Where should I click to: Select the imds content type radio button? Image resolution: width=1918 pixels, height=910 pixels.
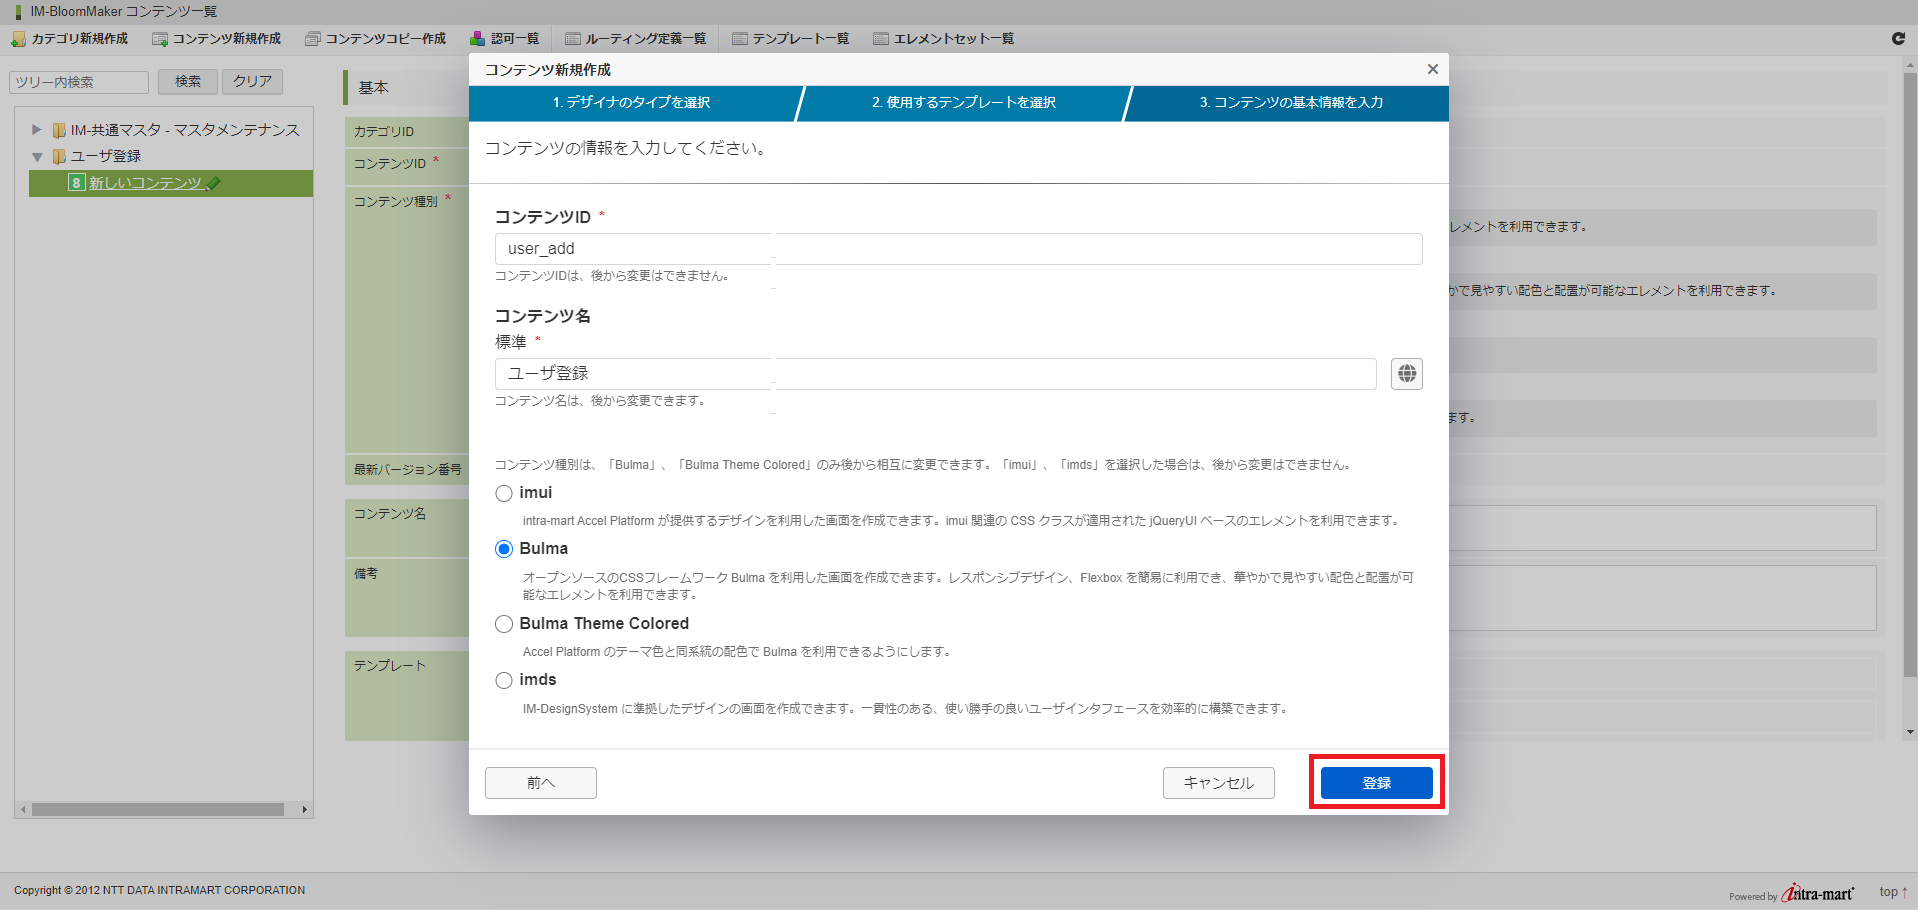(x=504, y=680)
